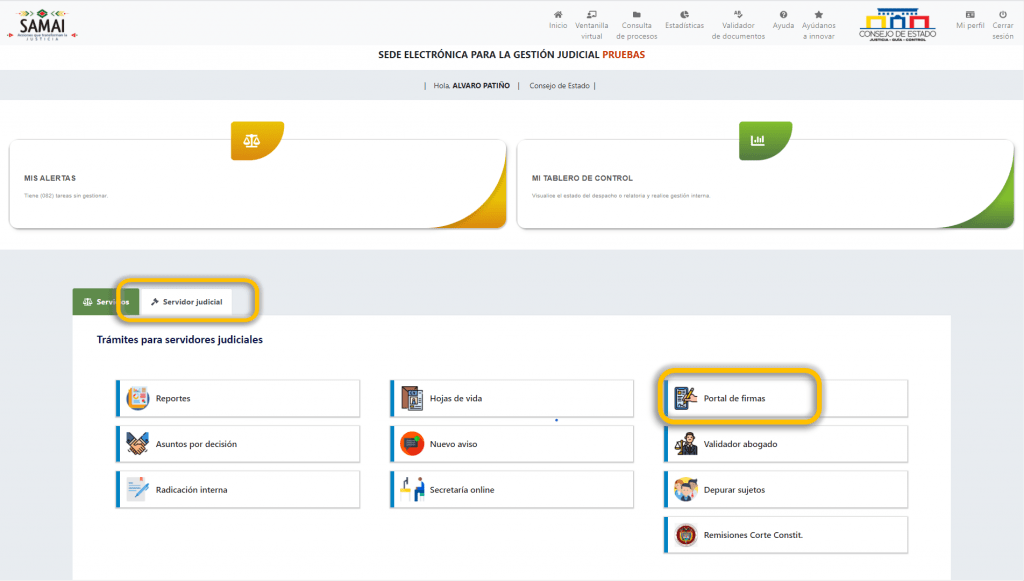Open Consulta de procesos folder icon
Screen dimensions: 1024x581
pyautogui.click(x=637, y=15)
